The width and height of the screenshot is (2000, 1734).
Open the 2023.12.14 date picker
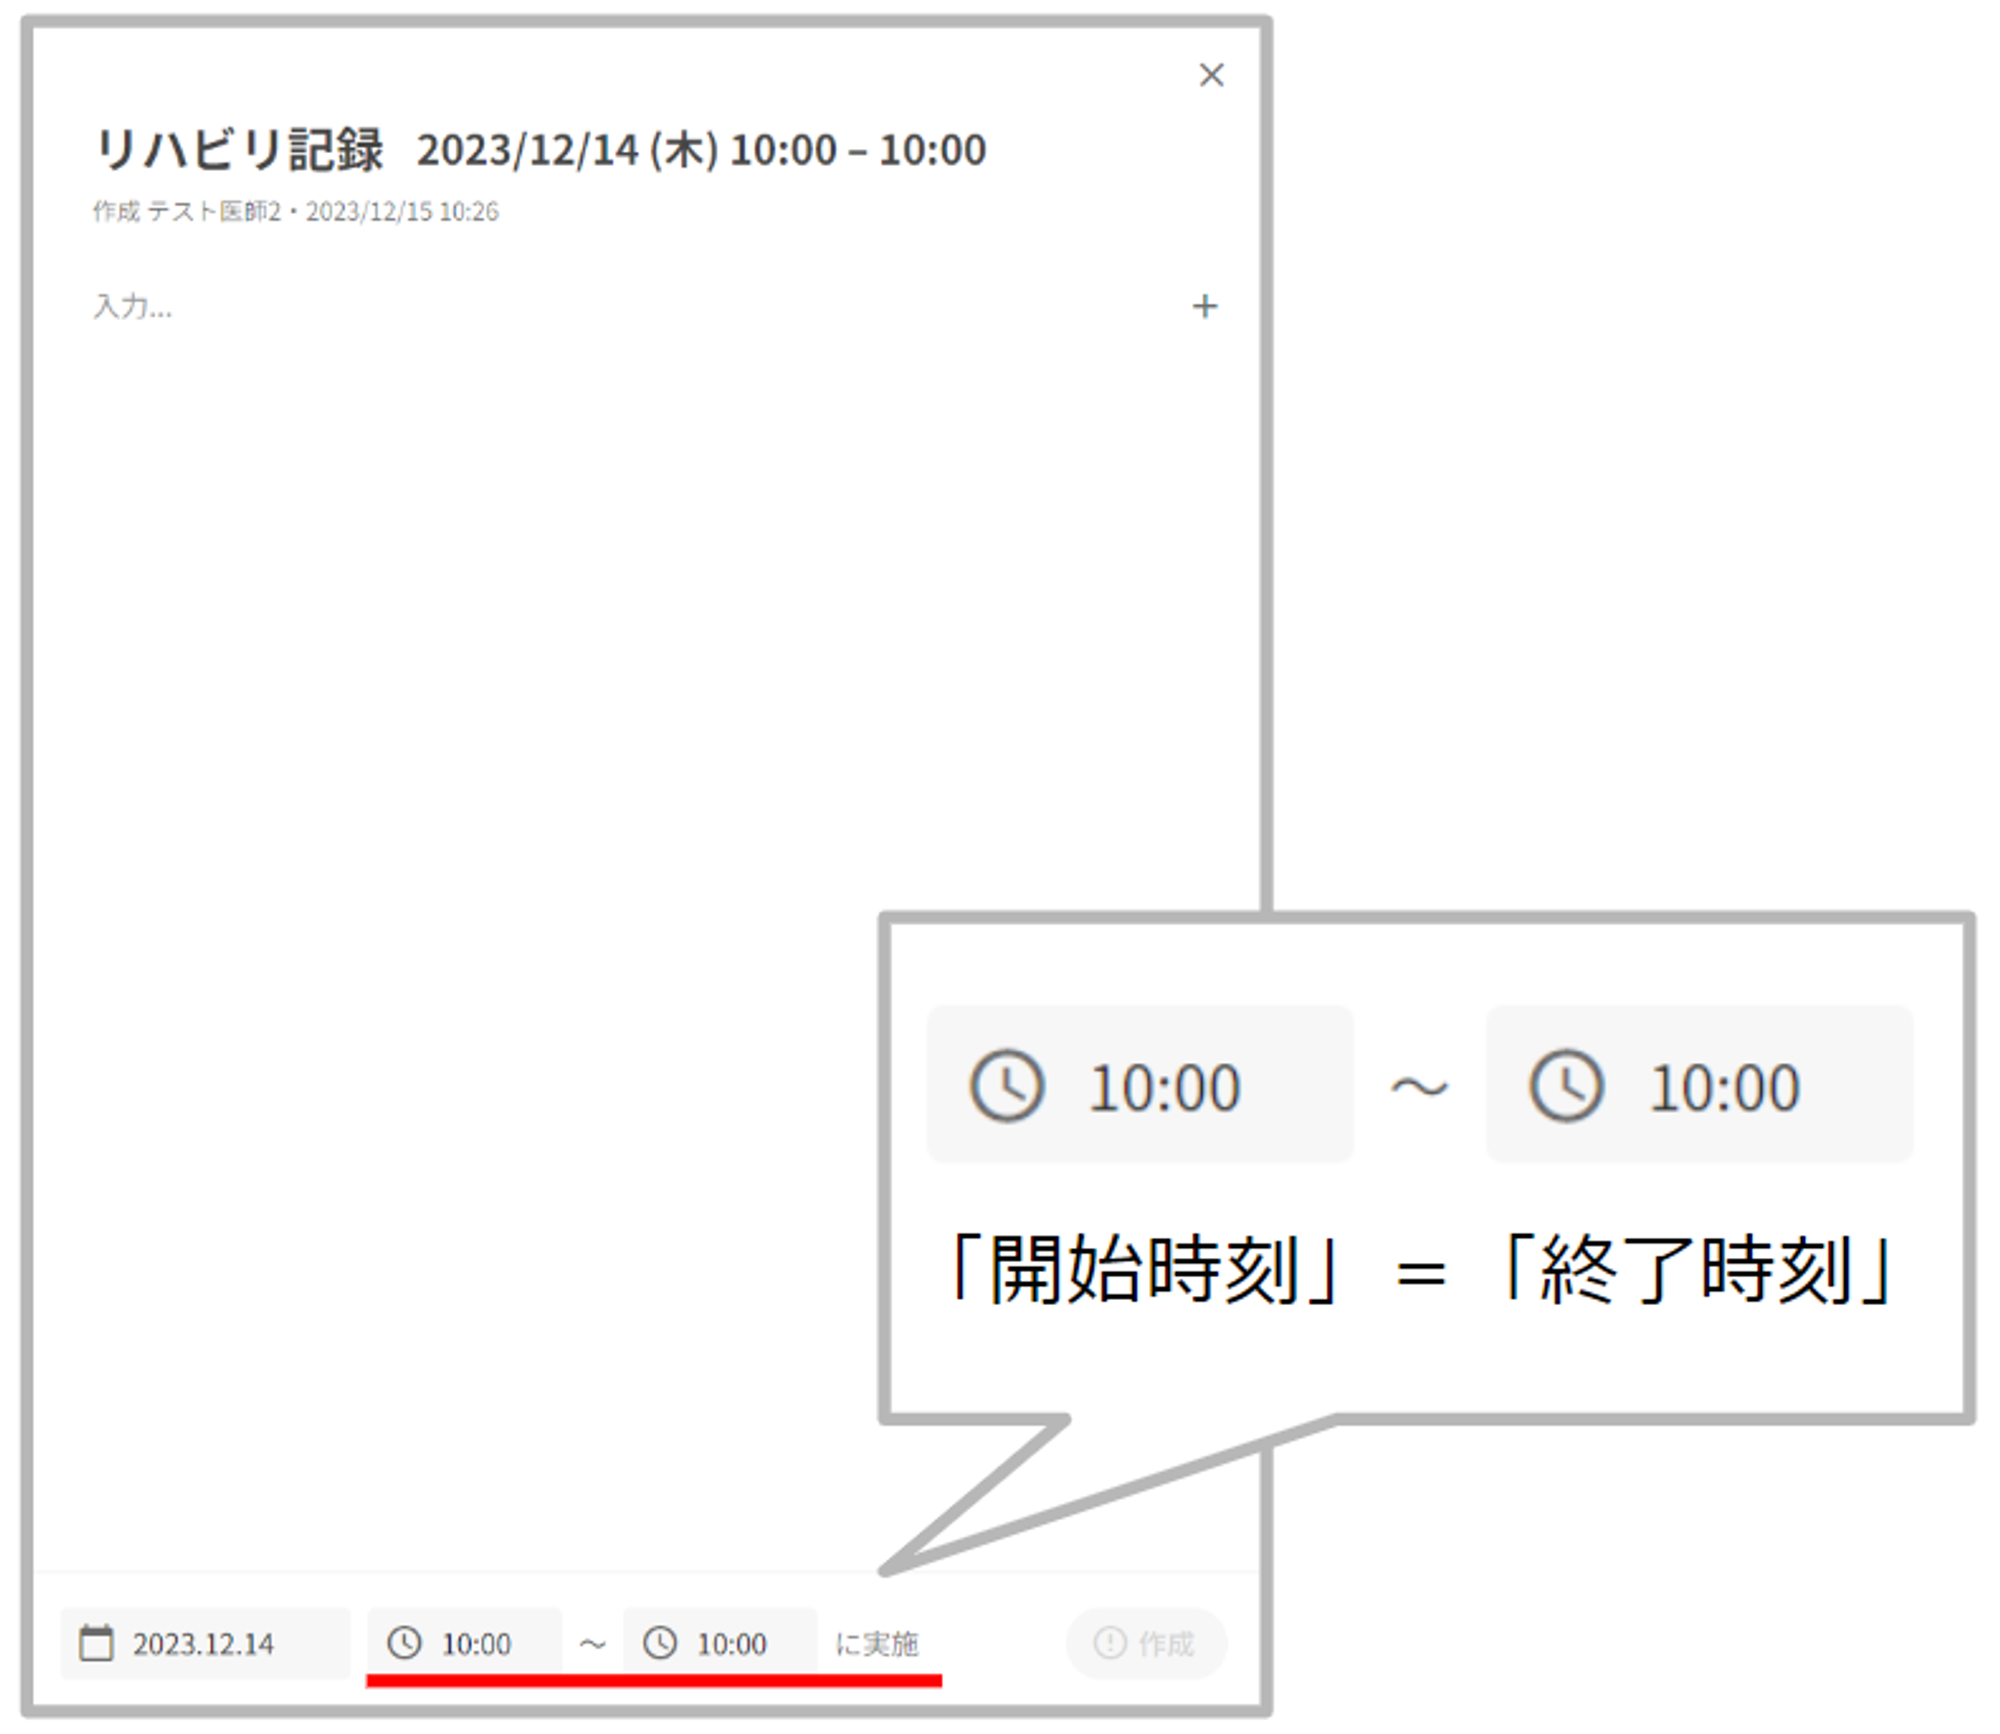point(203,1644)
